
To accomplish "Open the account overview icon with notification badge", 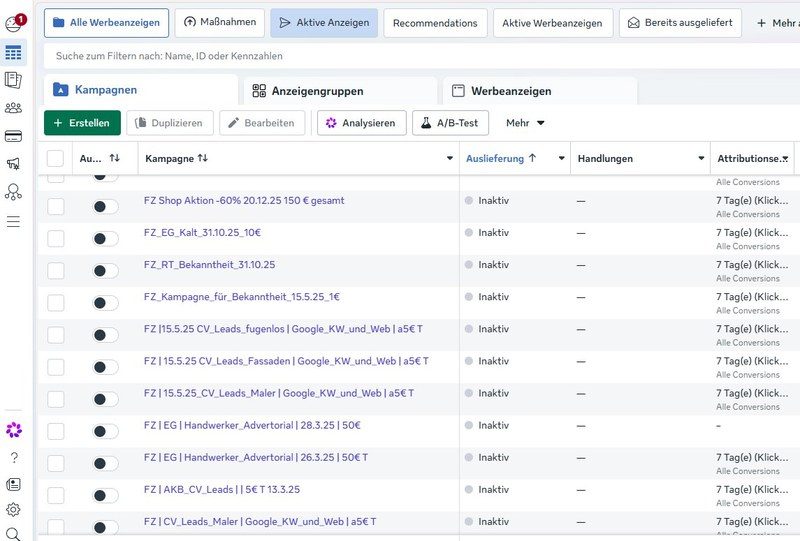I will tap(14, 23).
